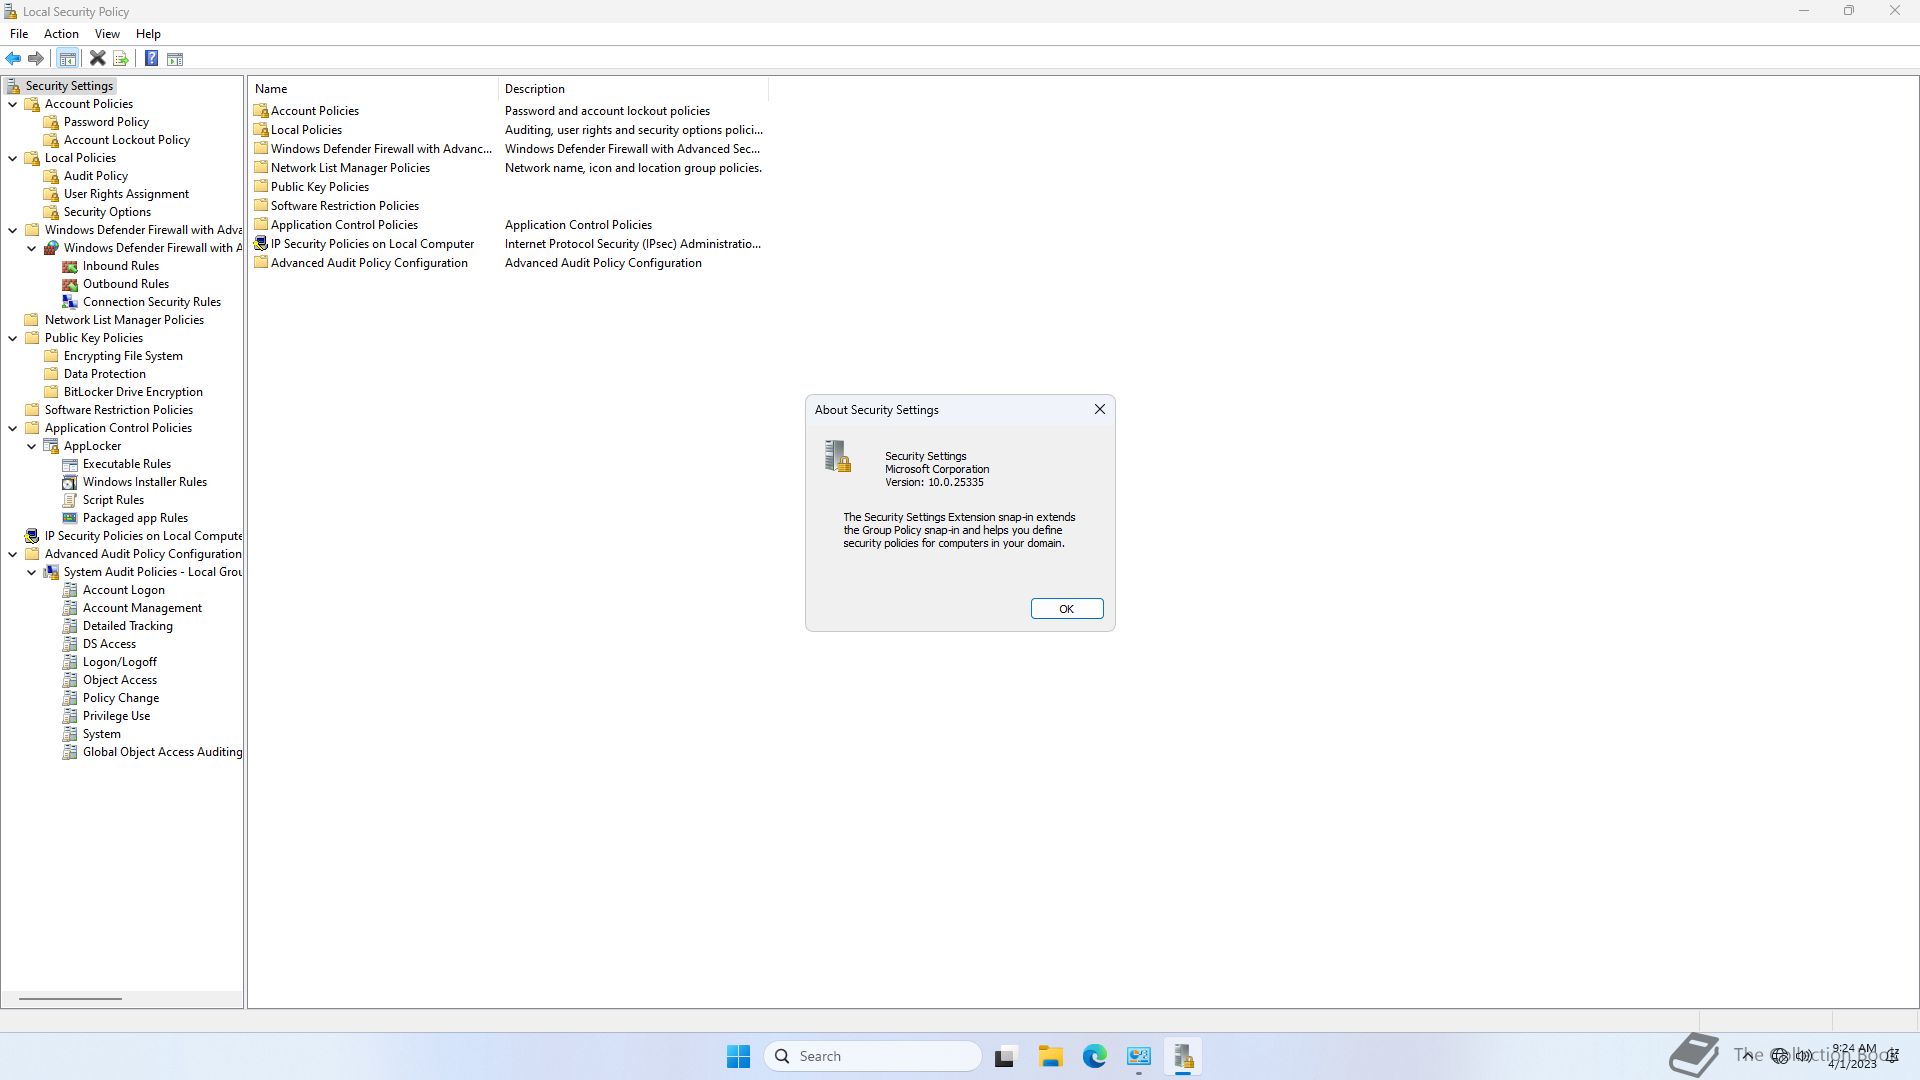Click the Back arrow toolbar icon

pos(13,59)
